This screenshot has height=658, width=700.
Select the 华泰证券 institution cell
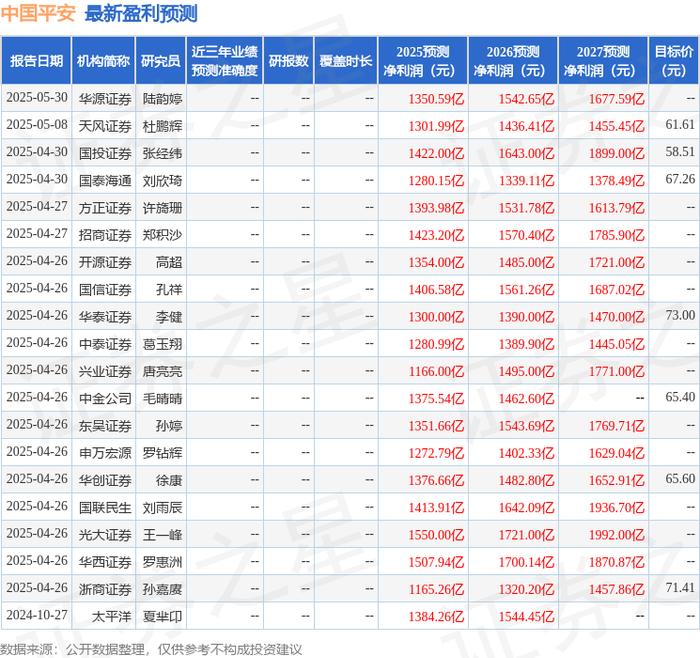105,317
